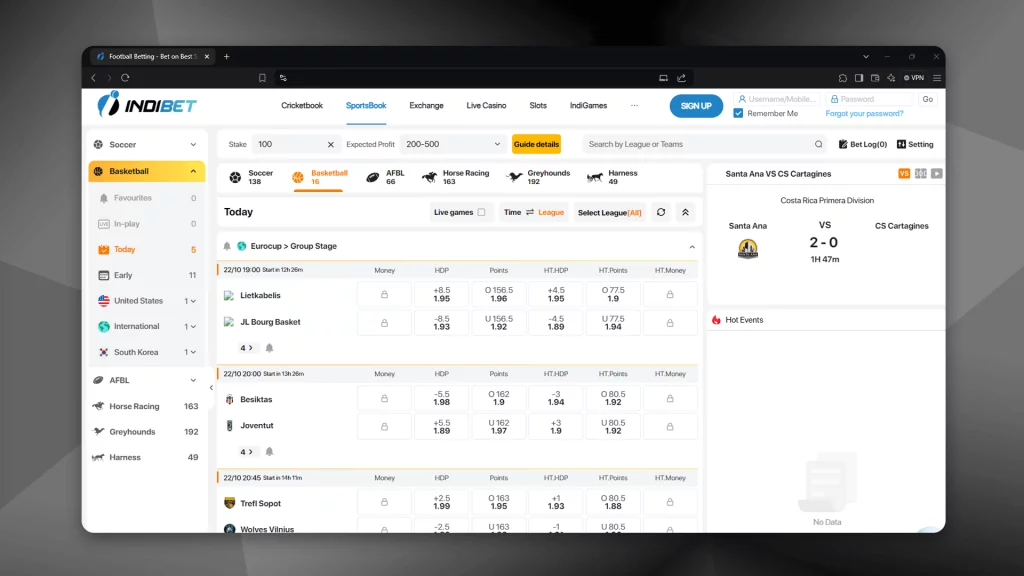Show 4 more markets for Lietkabelis match
This screenshot has width=1024, height=576.
(x=246, y=348)
